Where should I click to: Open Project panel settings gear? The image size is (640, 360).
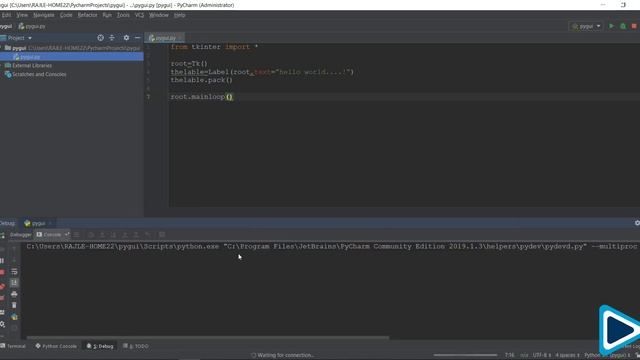(x=126, y=38)
